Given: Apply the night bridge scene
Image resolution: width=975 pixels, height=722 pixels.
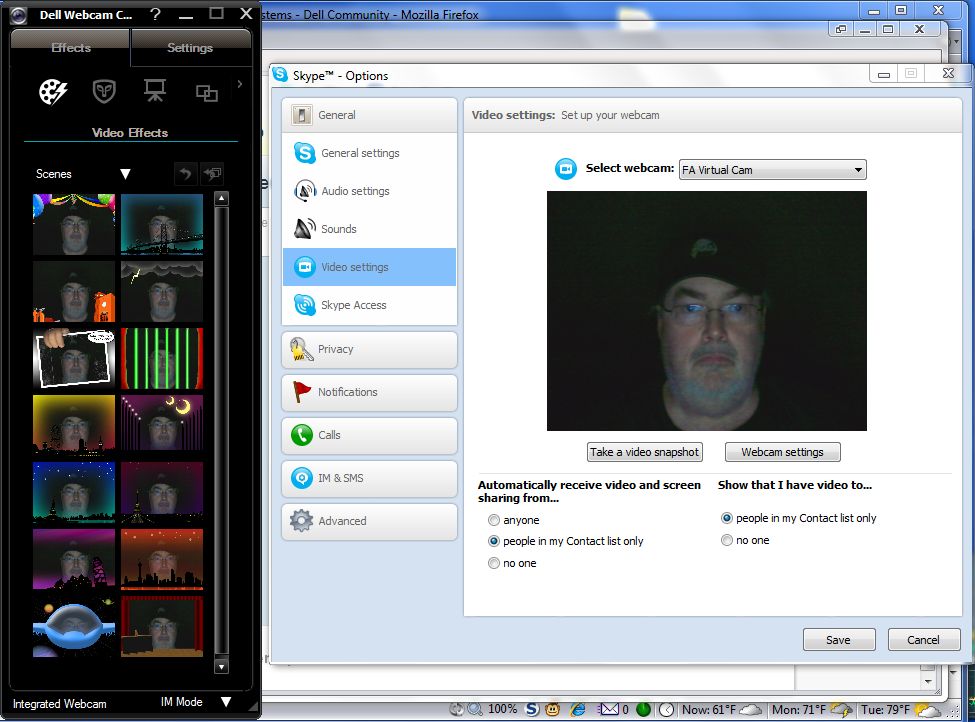Looking at the screenshot, I should coord(162,224).
